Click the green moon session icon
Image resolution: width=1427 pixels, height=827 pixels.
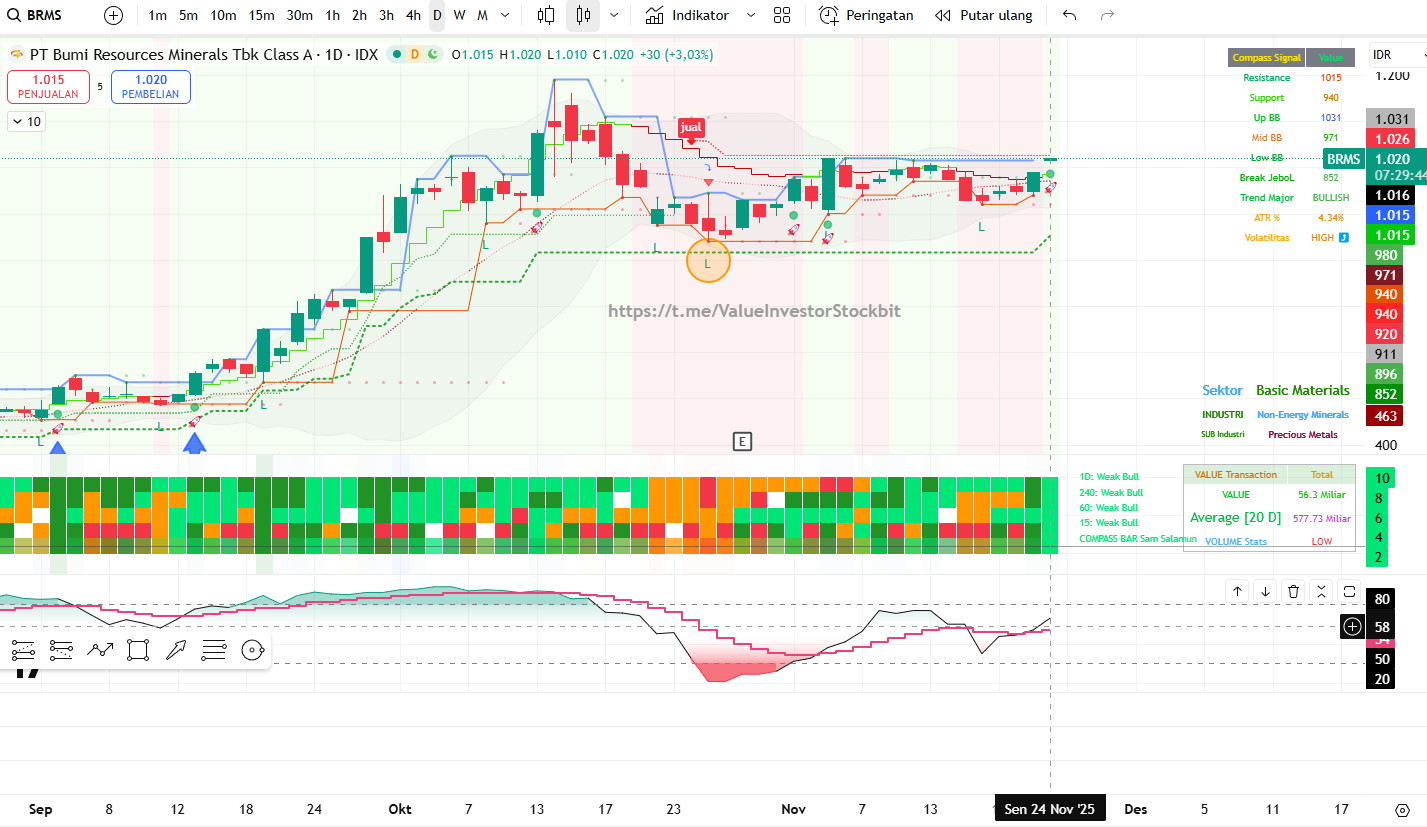pos(432,54)
